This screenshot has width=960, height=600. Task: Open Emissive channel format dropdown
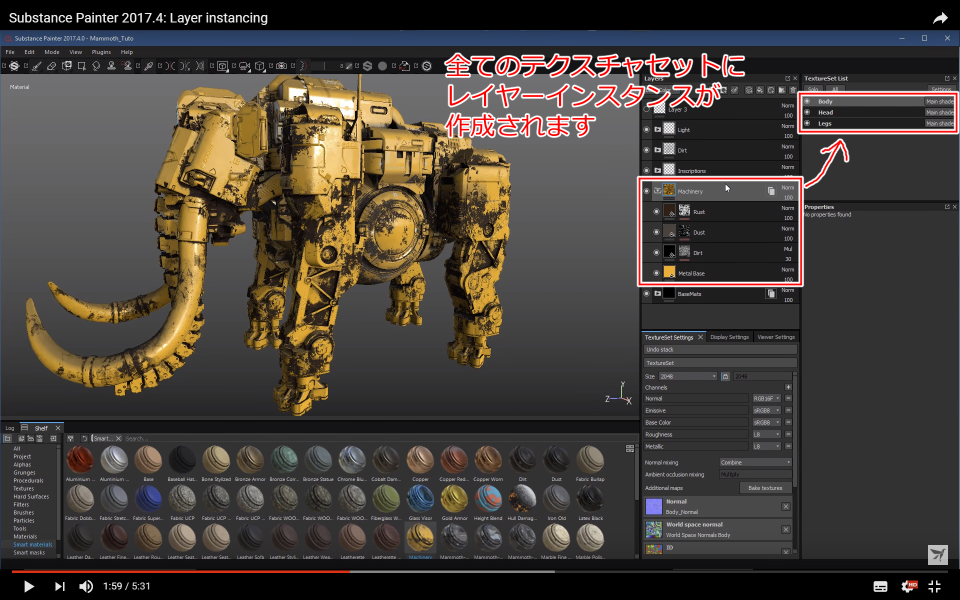pyautogui.click(x=767, y=410)
